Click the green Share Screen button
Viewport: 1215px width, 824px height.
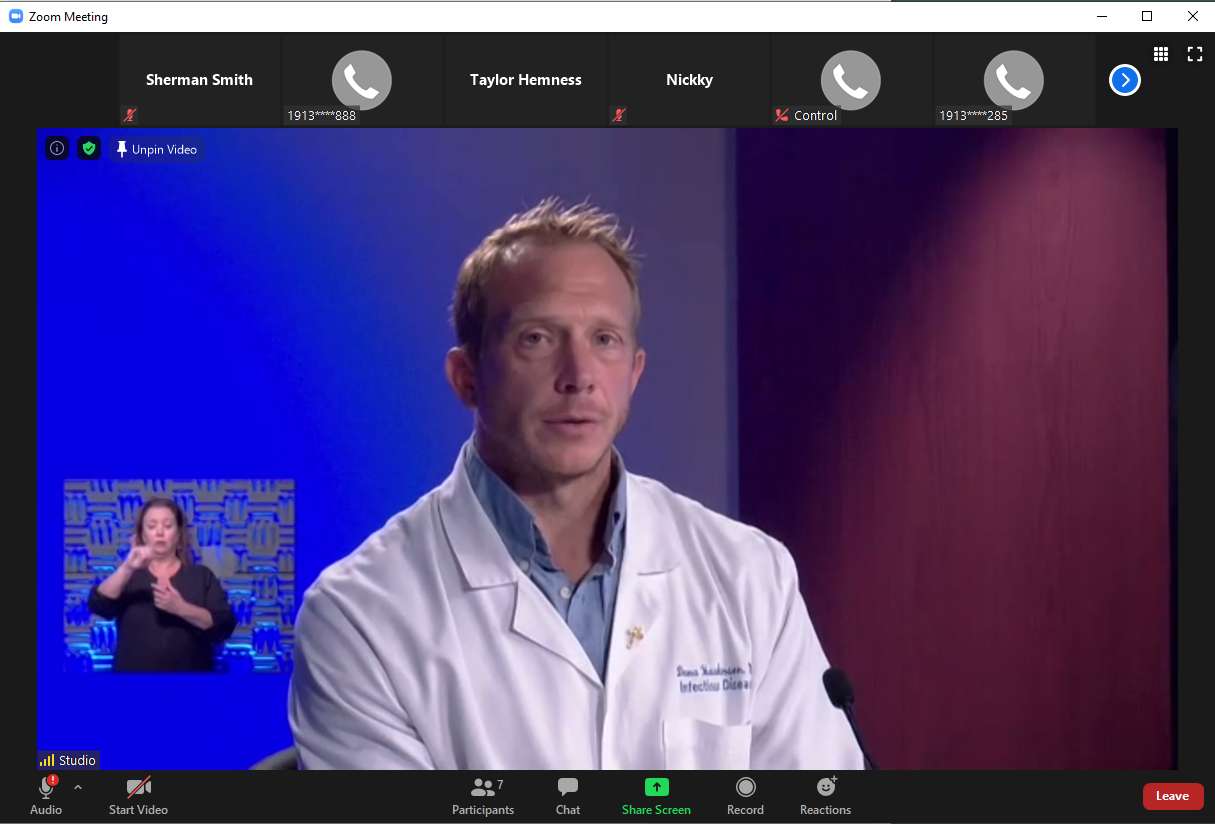coord(656,797)
